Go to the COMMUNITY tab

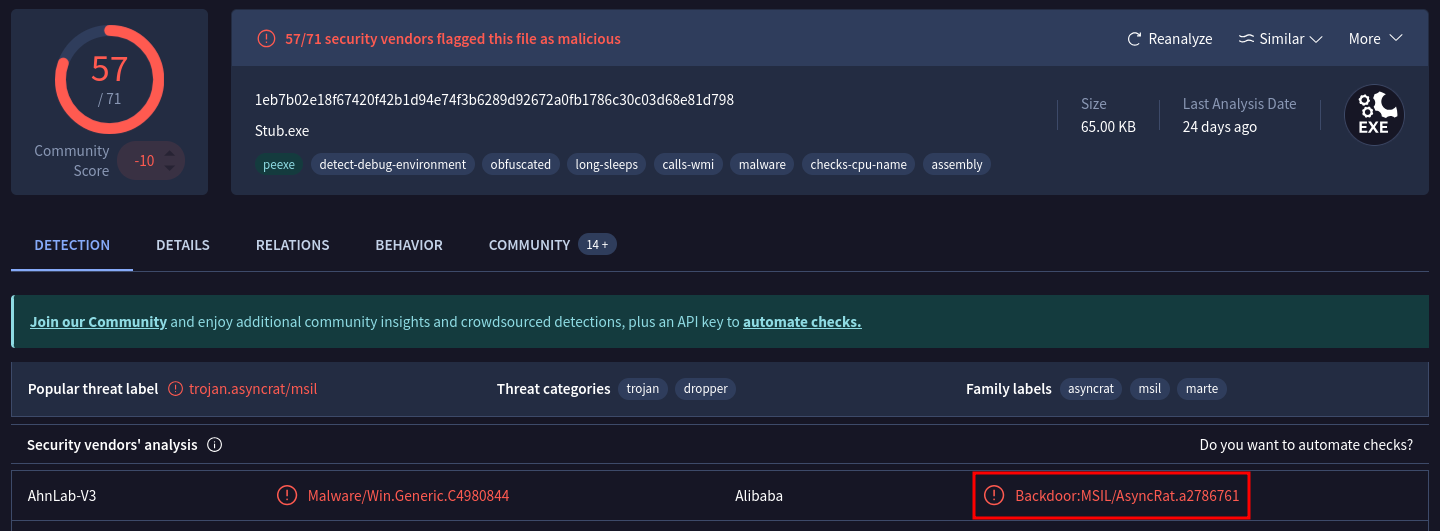pos(529,245)
